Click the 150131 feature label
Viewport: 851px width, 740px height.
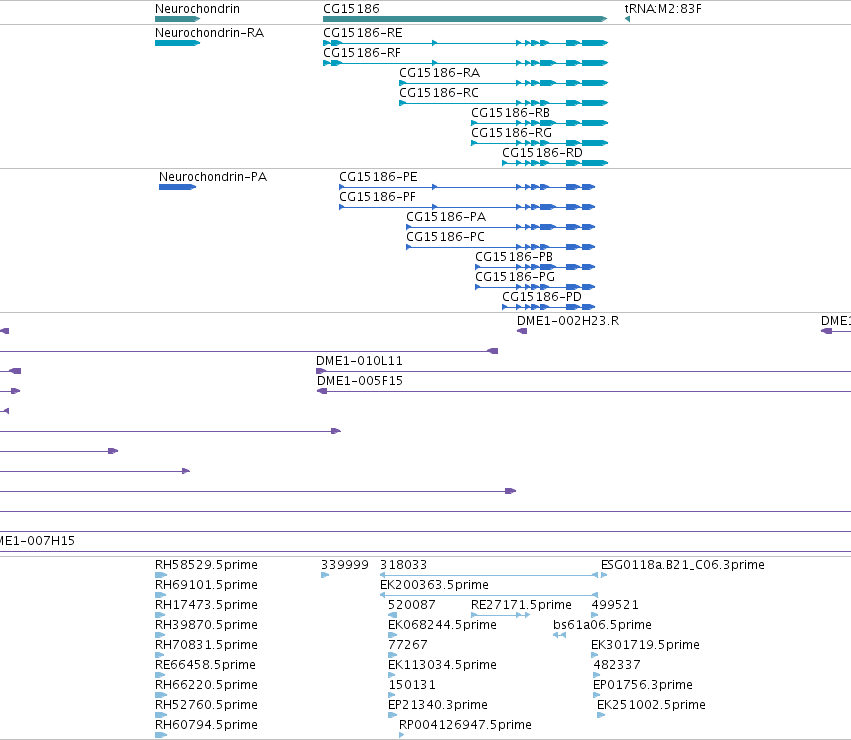pos(412,685)
